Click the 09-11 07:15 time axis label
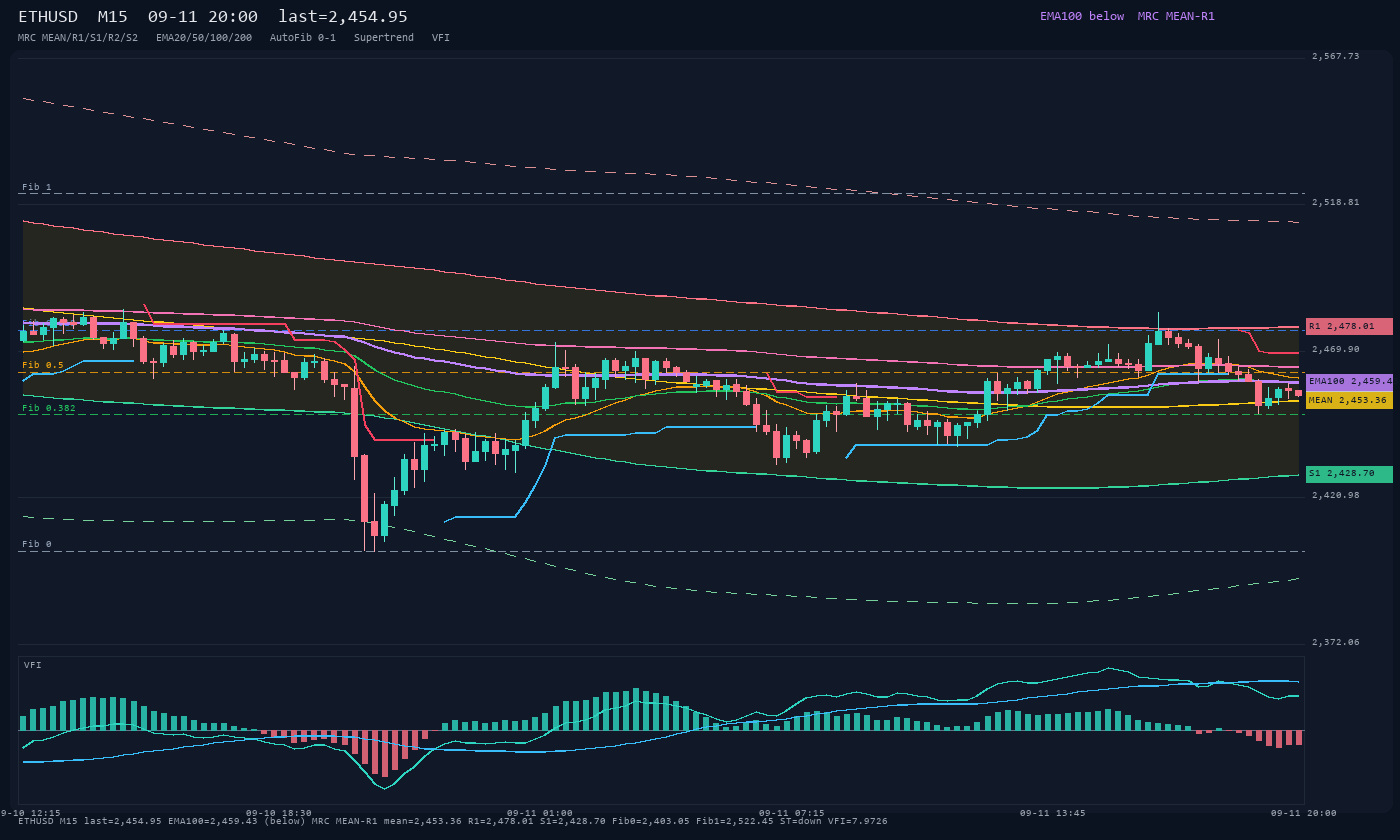1400x840 pixels. click(x=792, y=813)
